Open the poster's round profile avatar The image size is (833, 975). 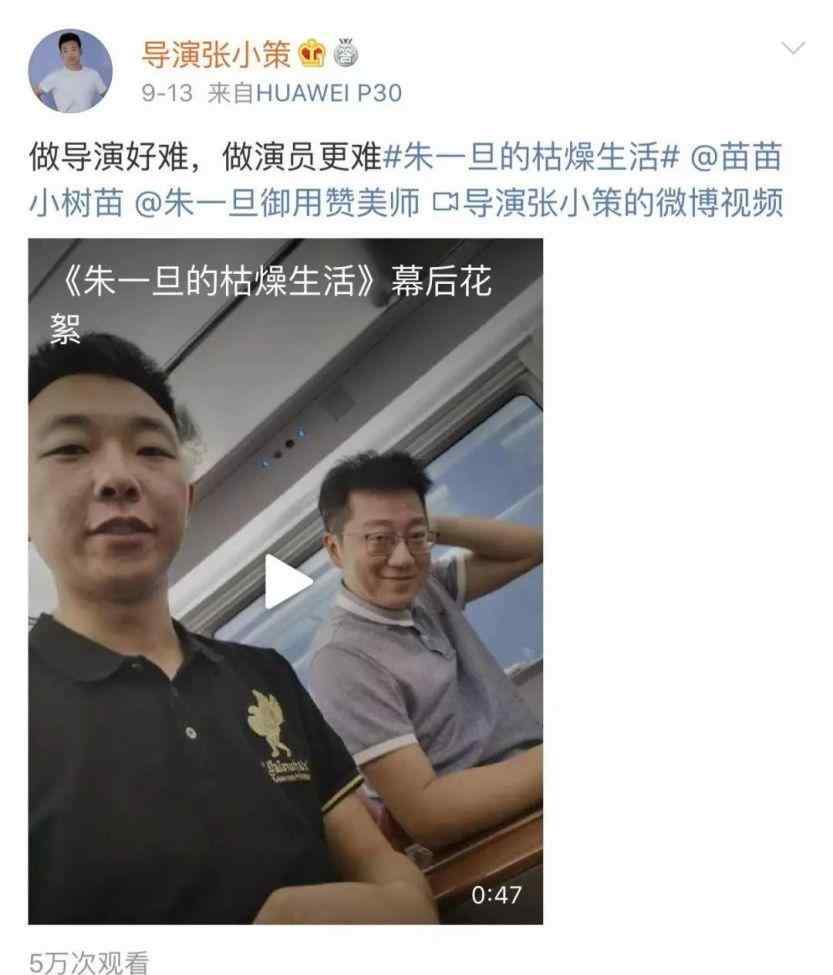coord(70,70)
